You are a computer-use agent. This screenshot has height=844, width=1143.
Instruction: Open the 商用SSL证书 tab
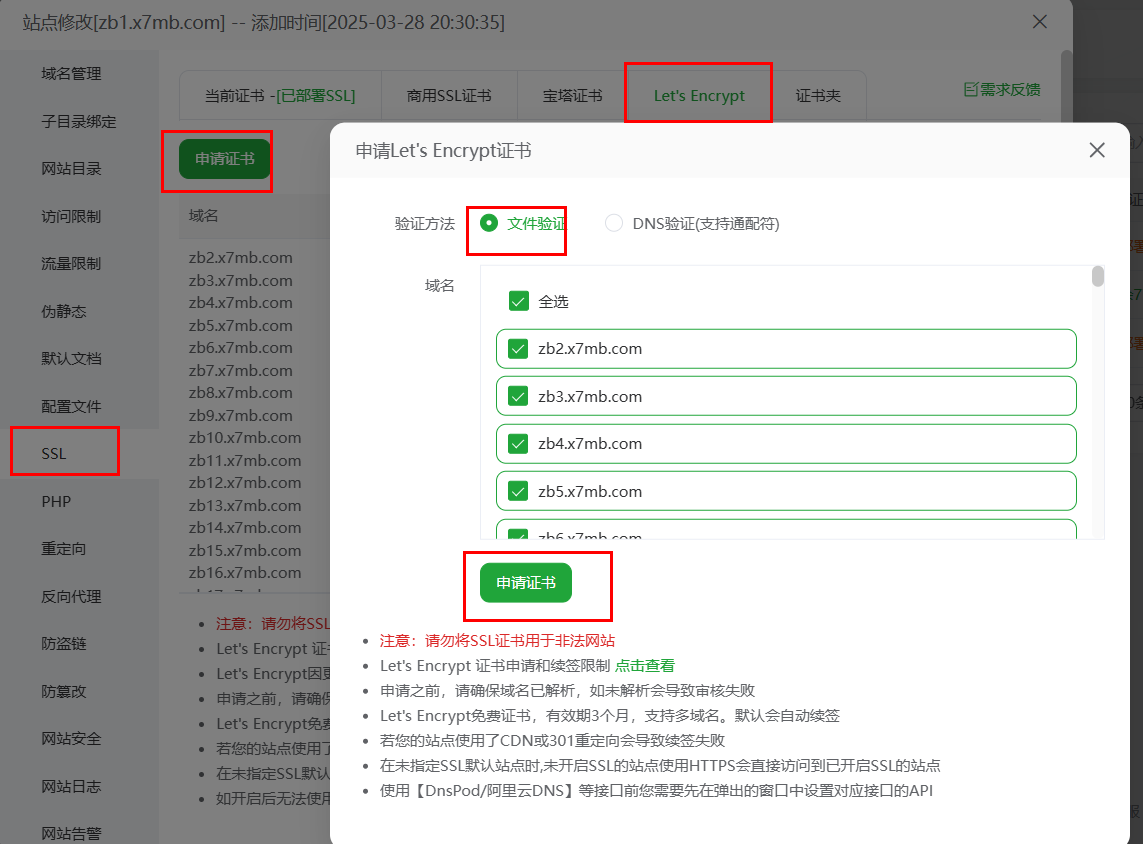[449, 96]
